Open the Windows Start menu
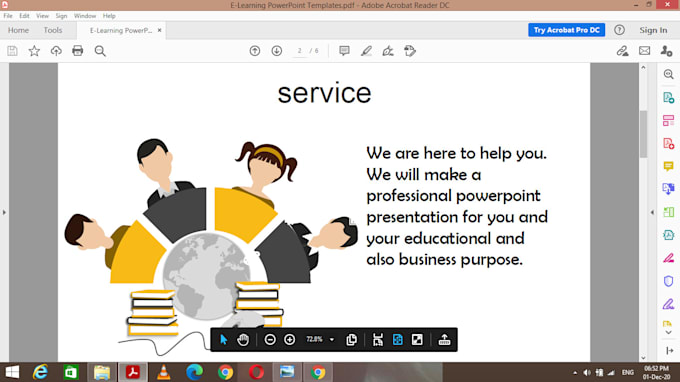Screen dimensions: 680x382 pyautogui.click(x=12, y=372)
